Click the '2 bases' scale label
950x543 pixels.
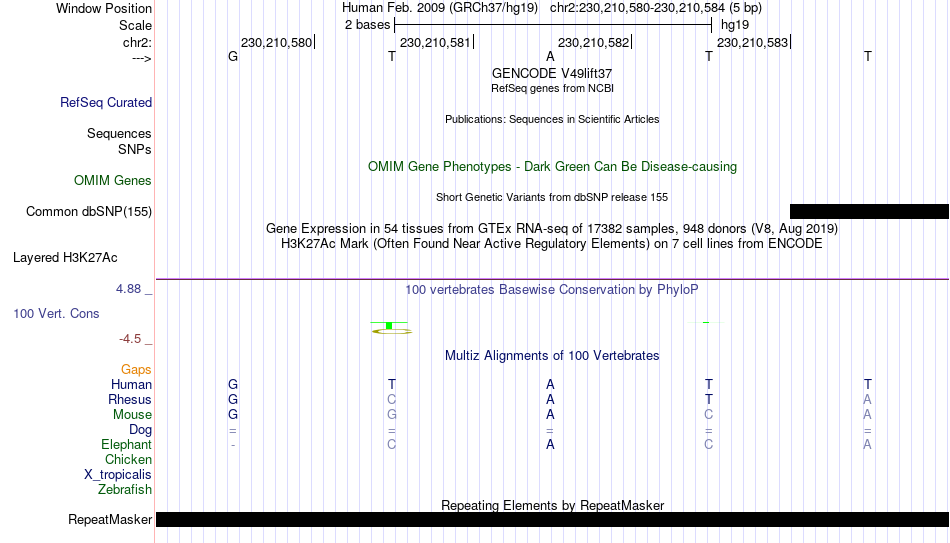tap(367, 25)
